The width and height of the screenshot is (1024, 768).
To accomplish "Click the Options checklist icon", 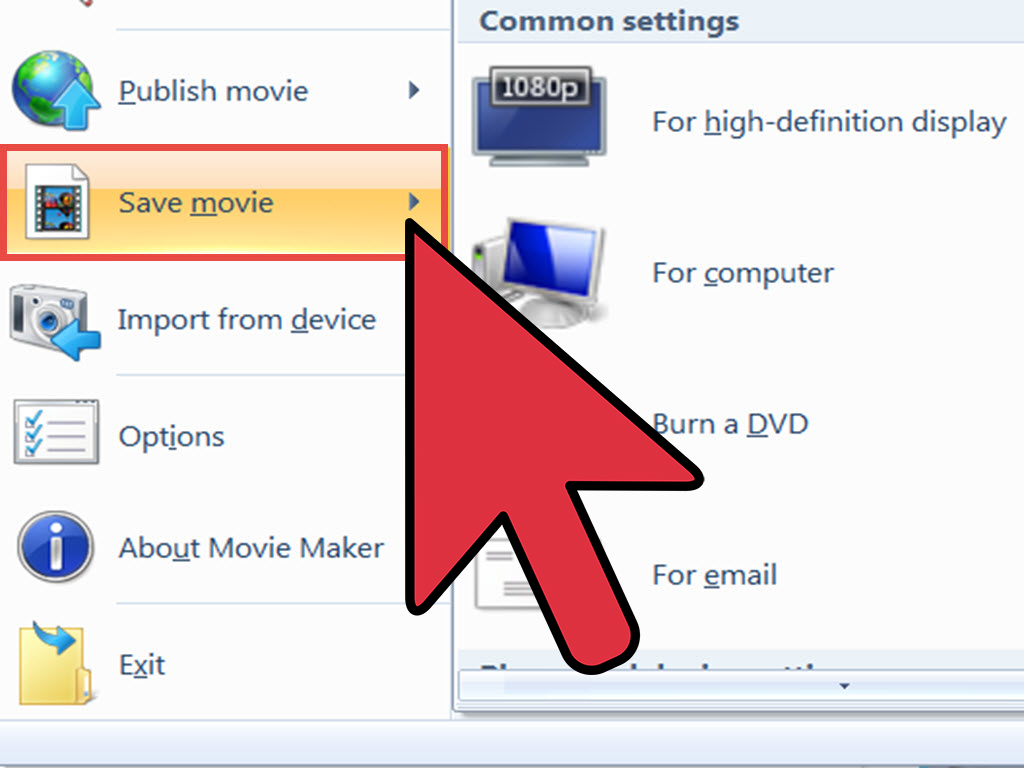I will coord(56,432).
